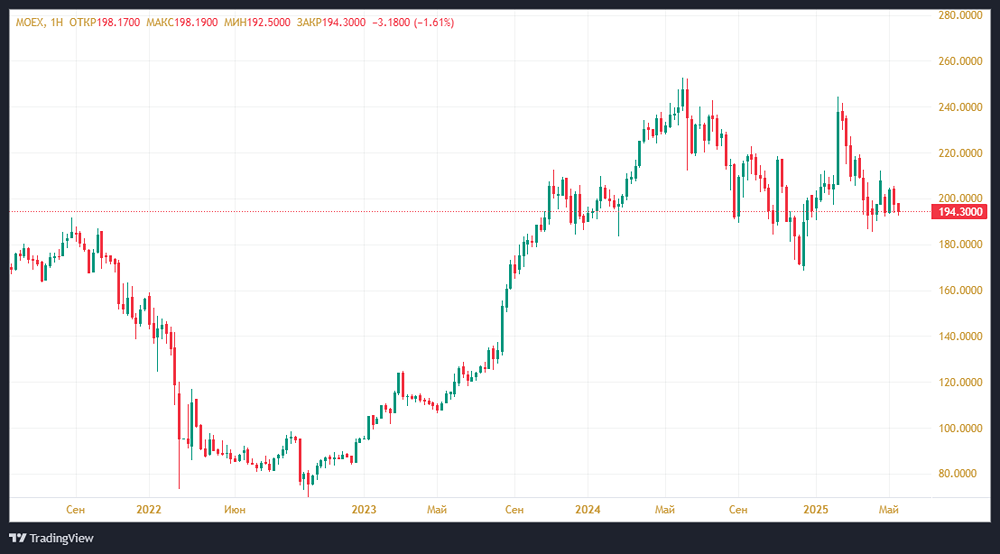
Task: Click the 240.0000 price scale label
Action: (958, 107)
